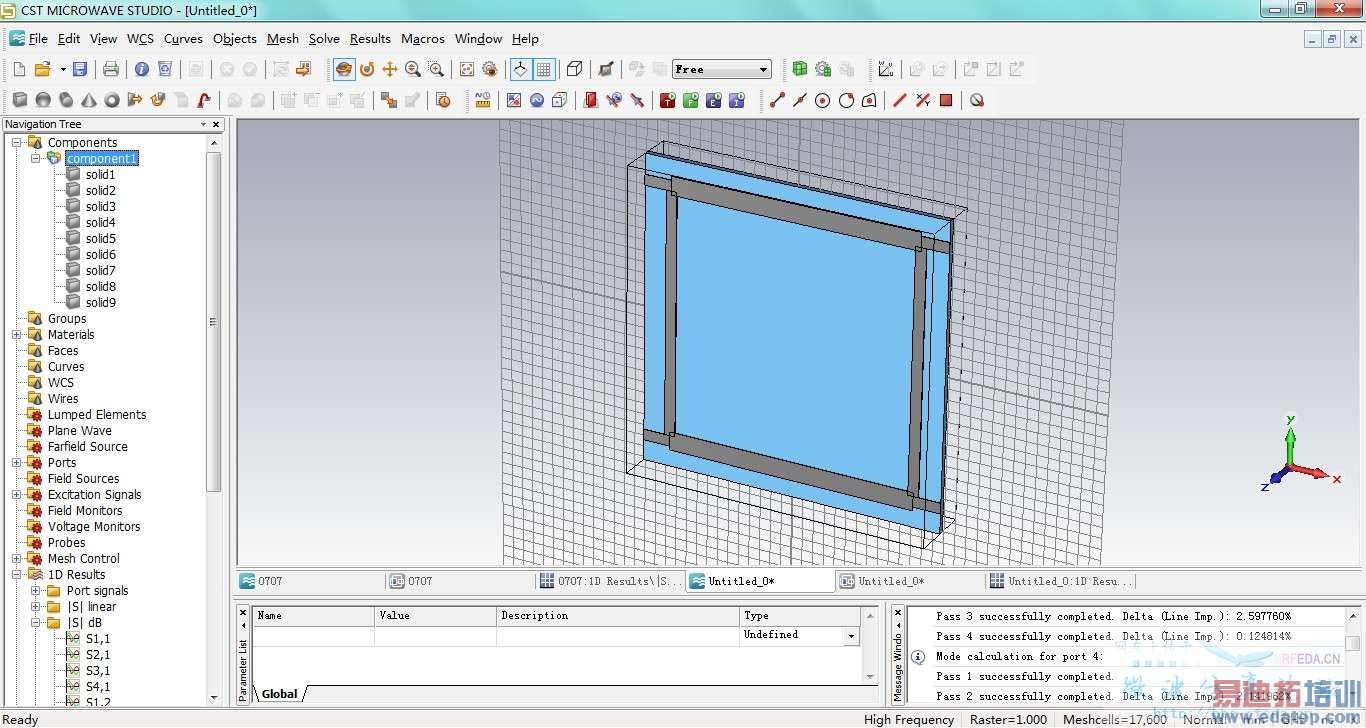1366x728 pixels.
Task: Open the Solve menu
Action: point(324,38)
